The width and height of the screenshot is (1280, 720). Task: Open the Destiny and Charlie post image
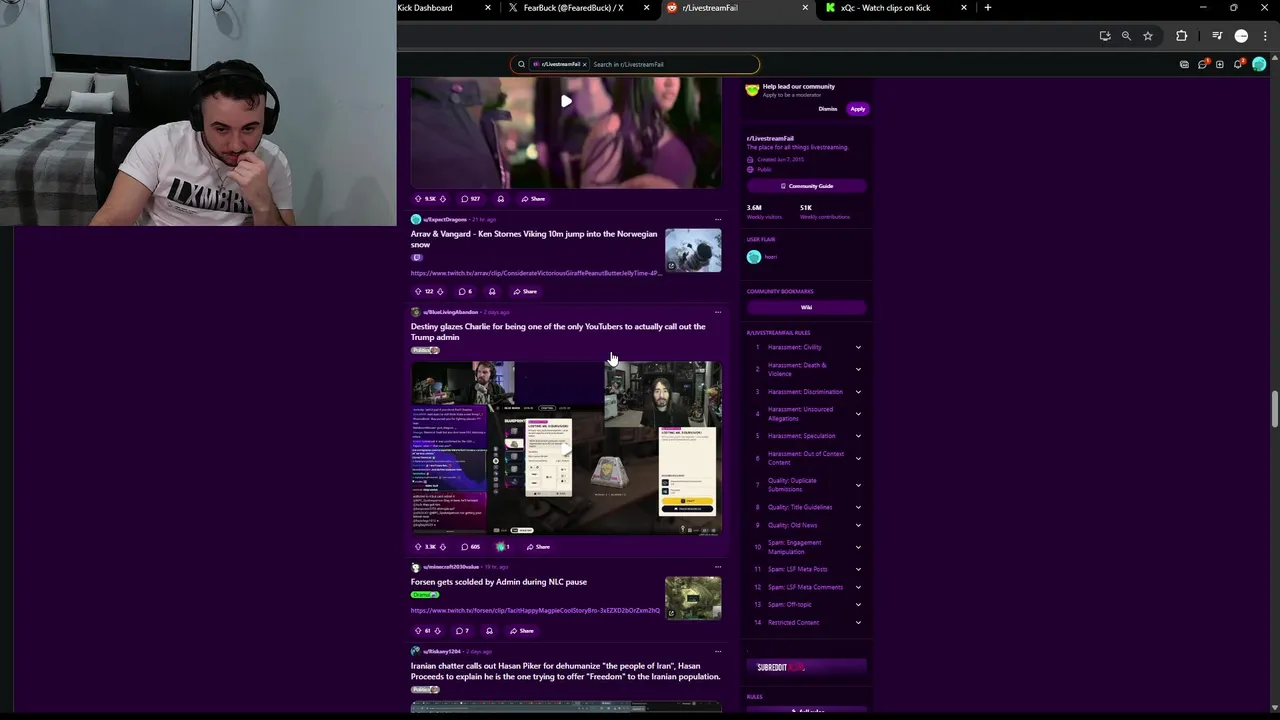click(566, 448)
